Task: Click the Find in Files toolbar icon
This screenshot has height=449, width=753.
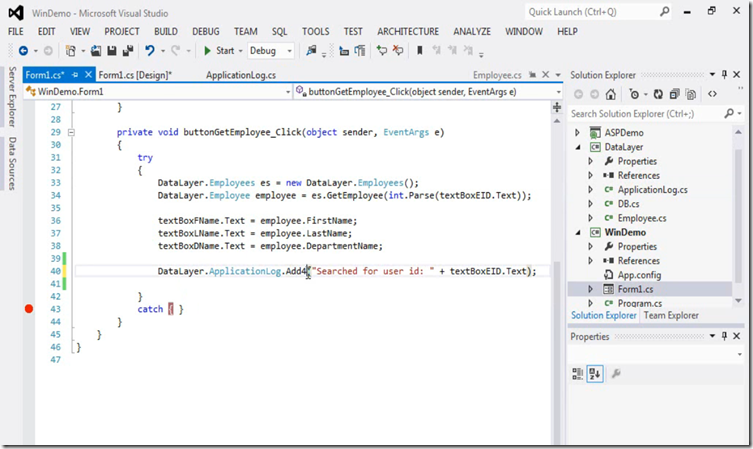Action: [312, 50]
